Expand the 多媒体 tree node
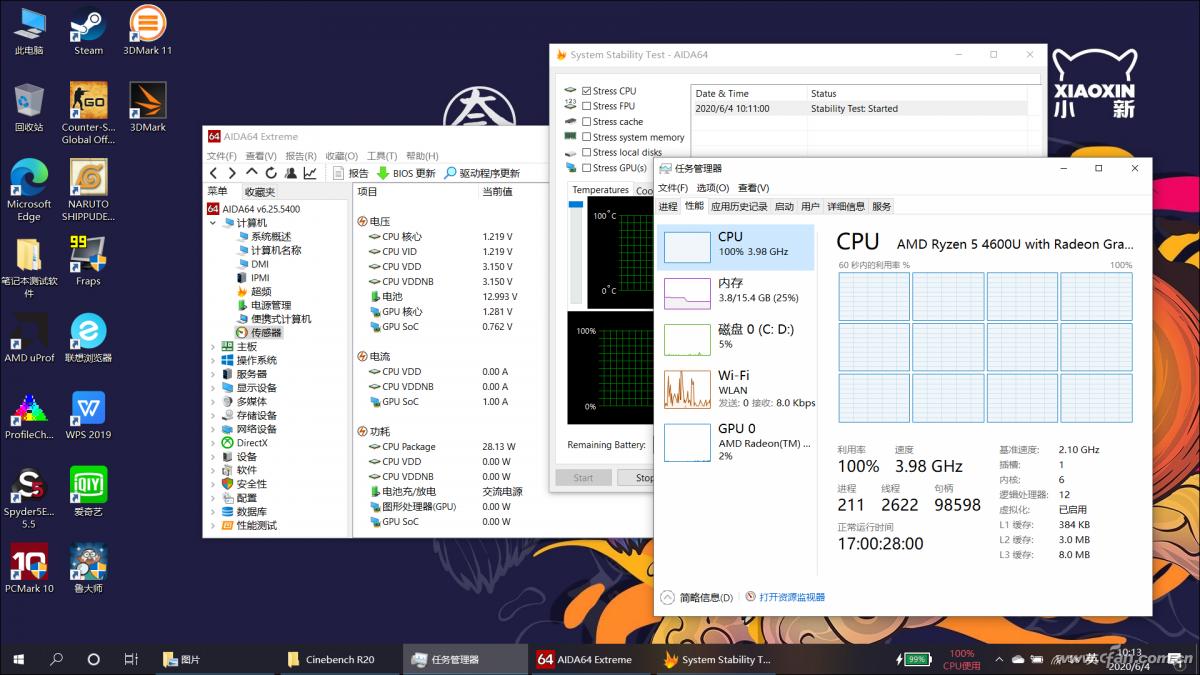Screen dimensions: 1200x675 [213, 402]
